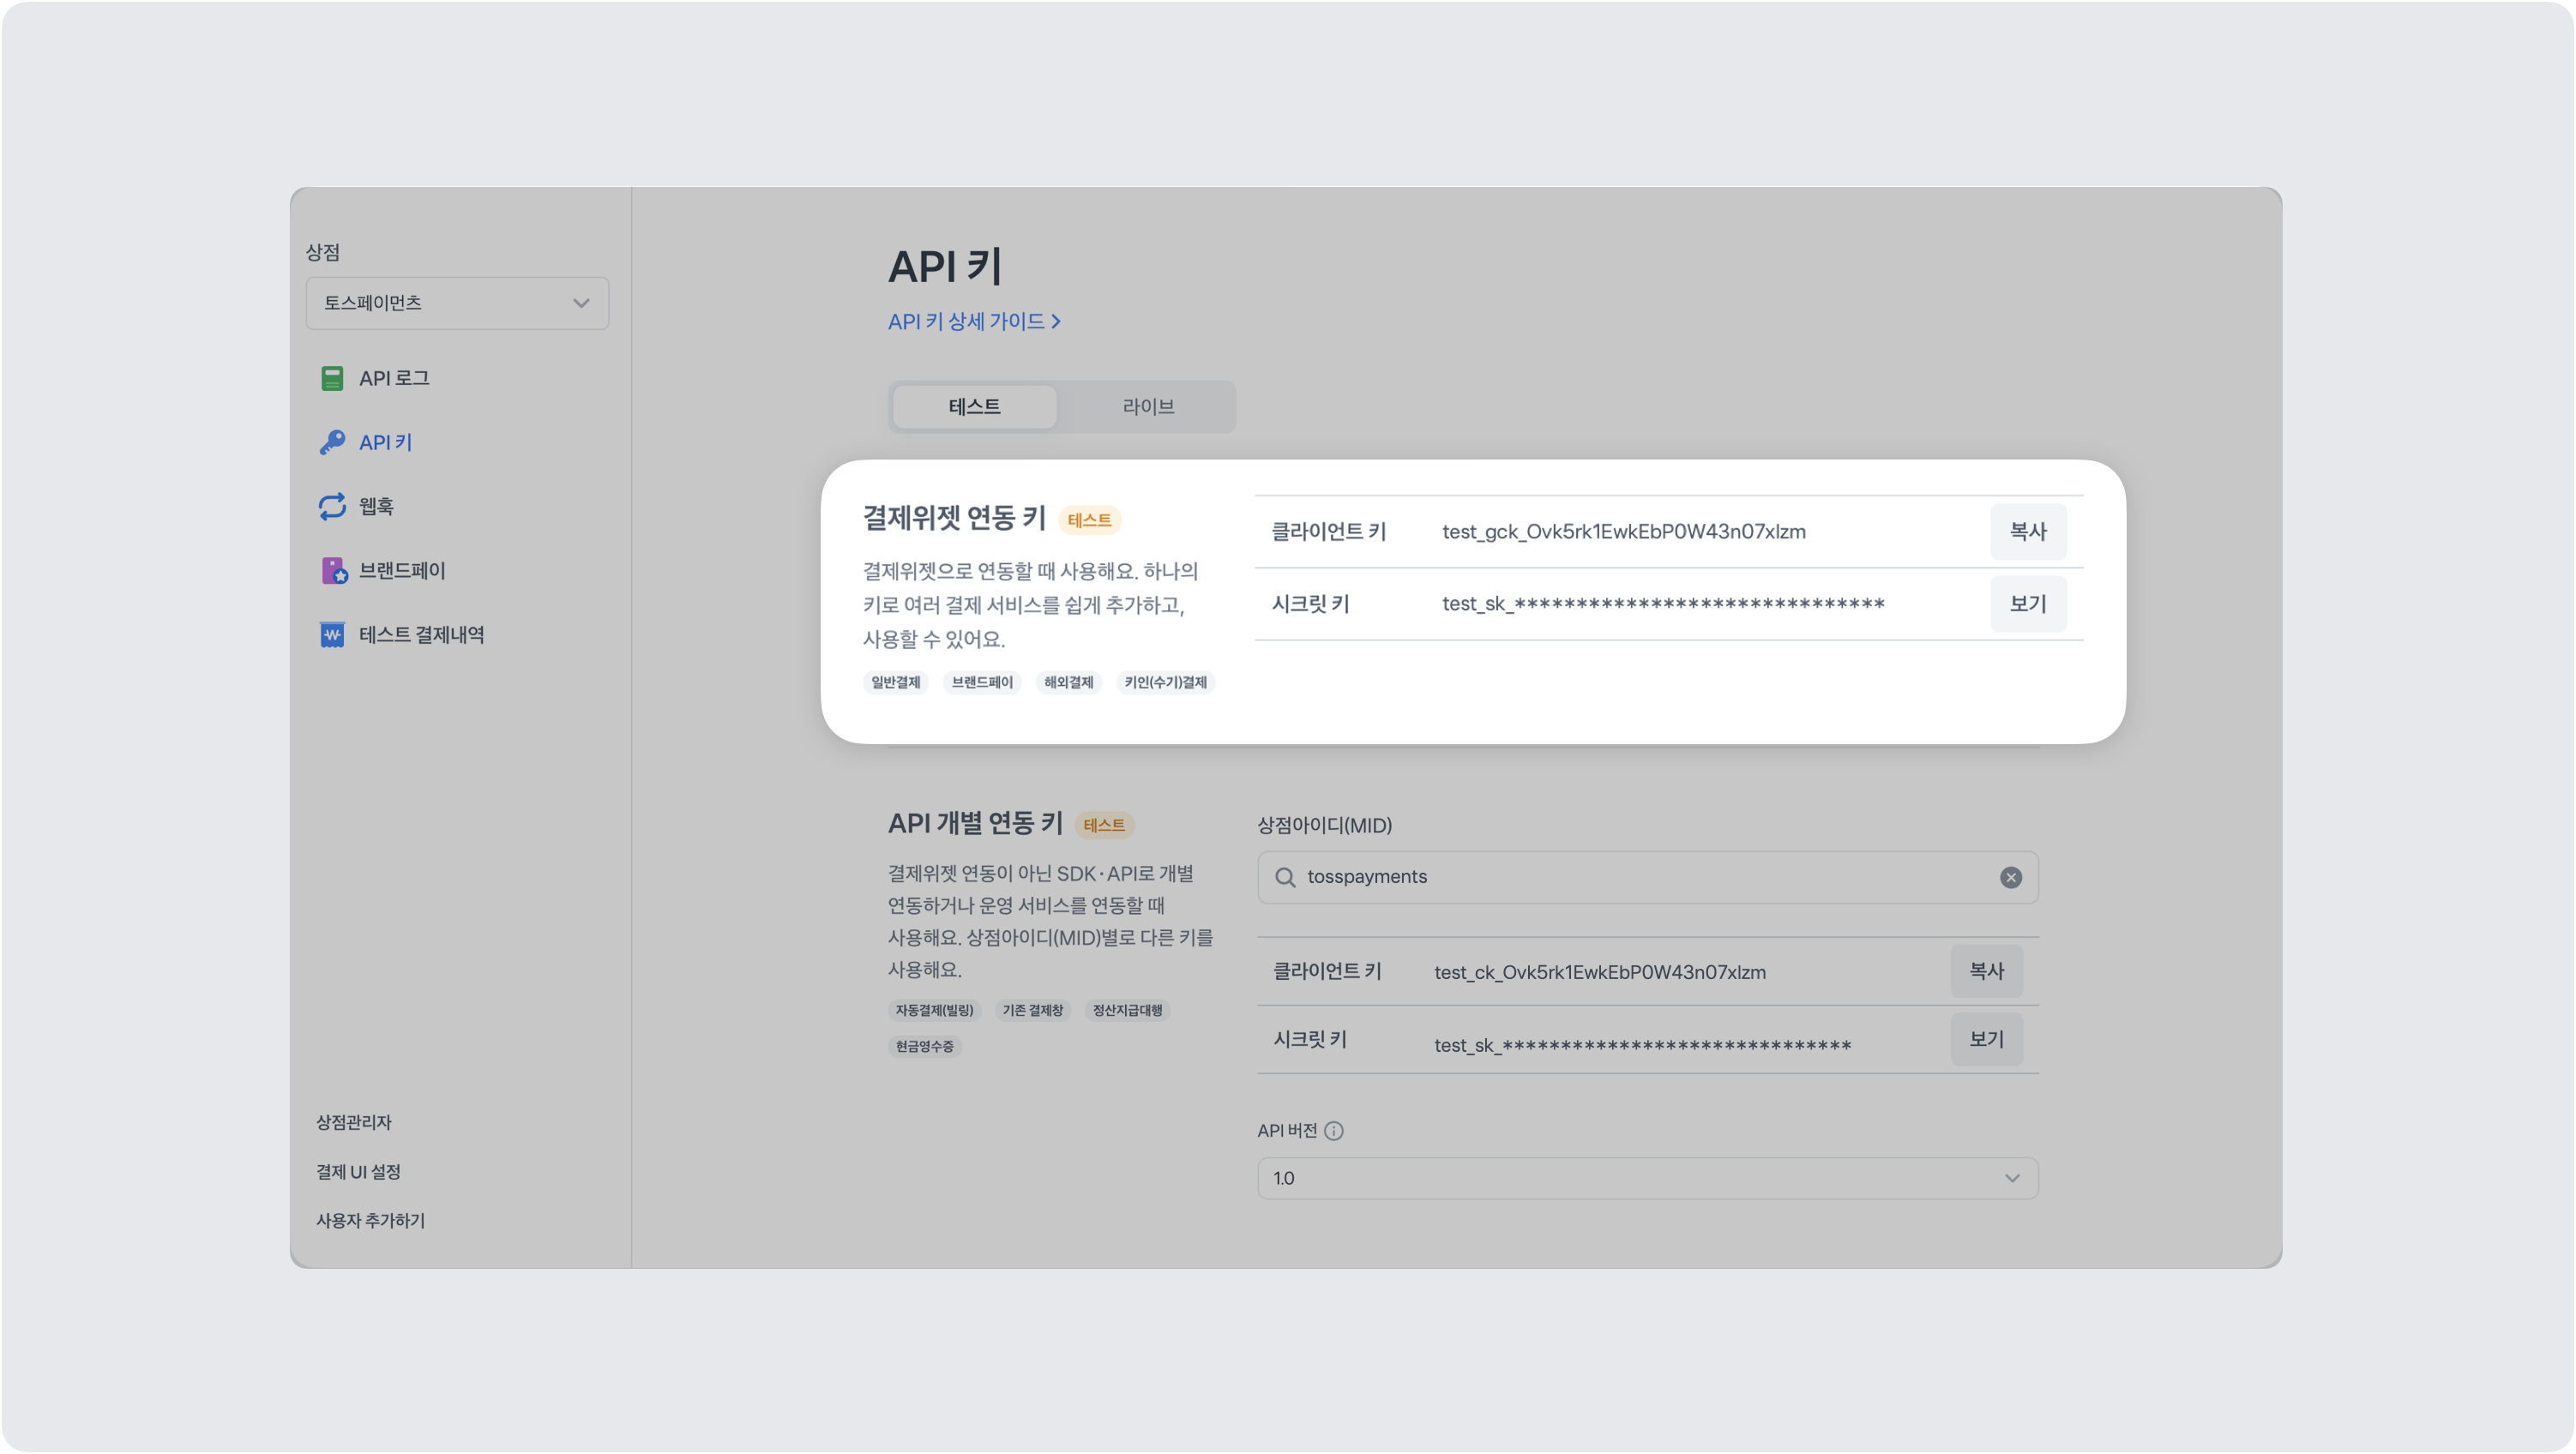Open the API 키 상세 가이드 chevron link
This screenshot has width=2576, height=1454.
click(974, 321)
